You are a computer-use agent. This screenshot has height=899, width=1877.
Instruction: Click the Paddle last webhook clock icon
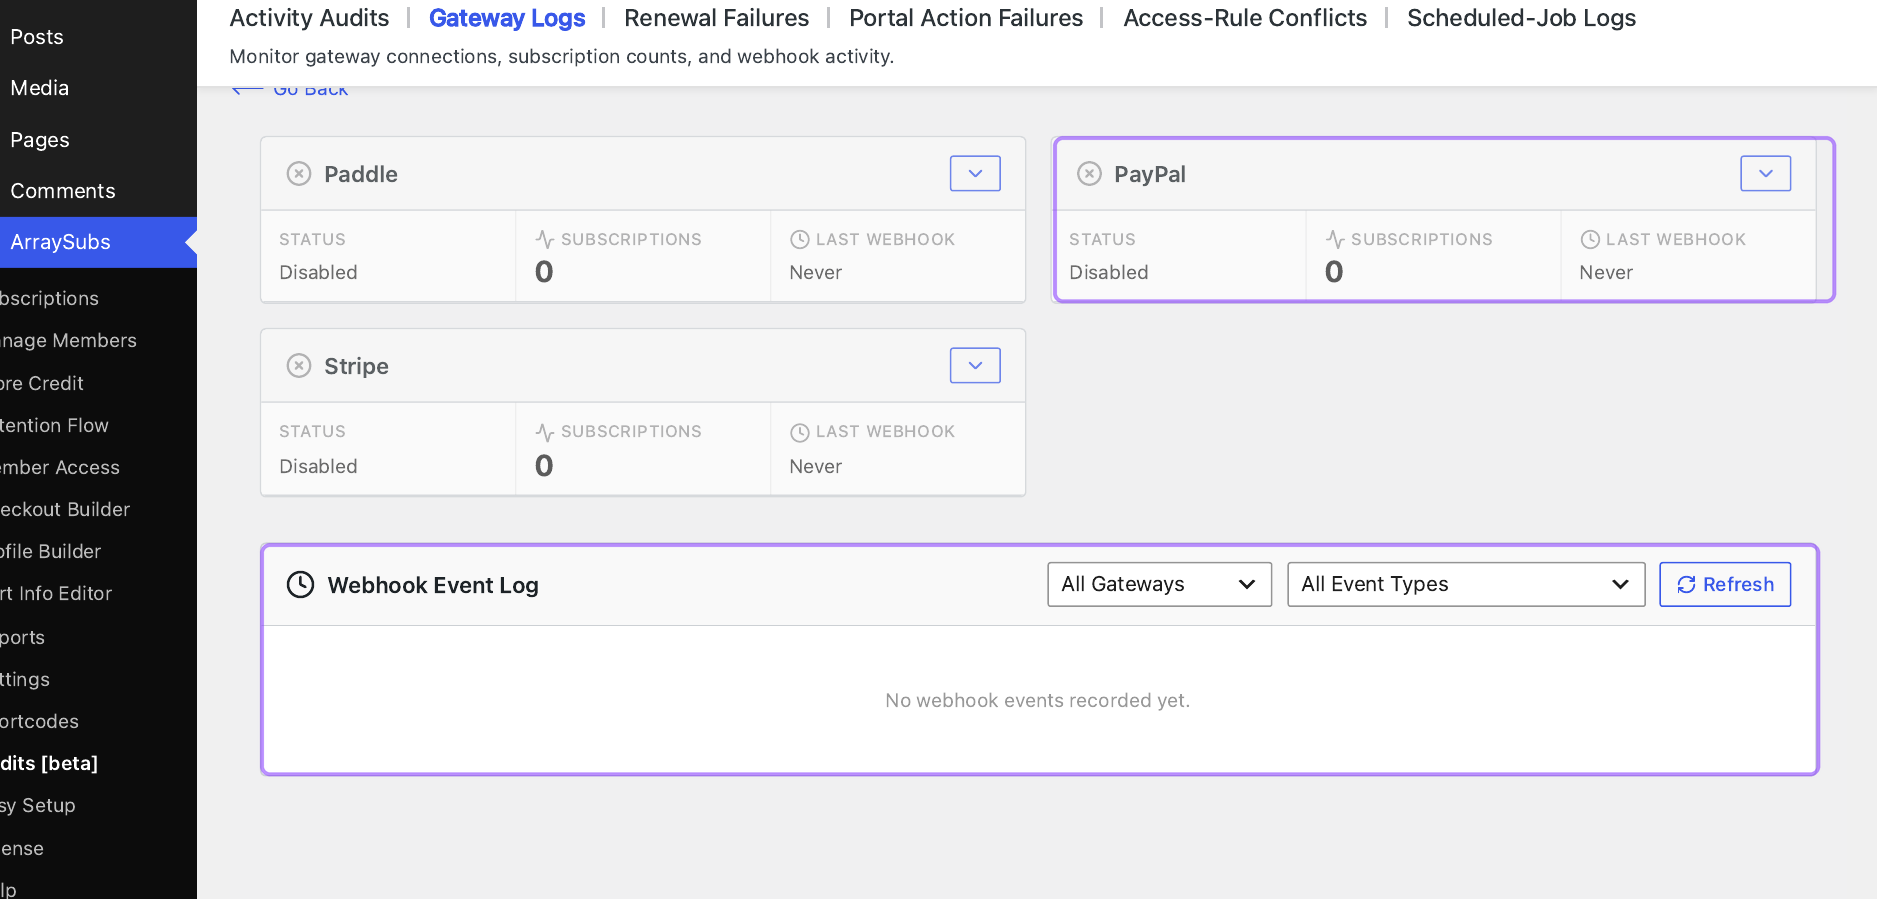(800, 240)
